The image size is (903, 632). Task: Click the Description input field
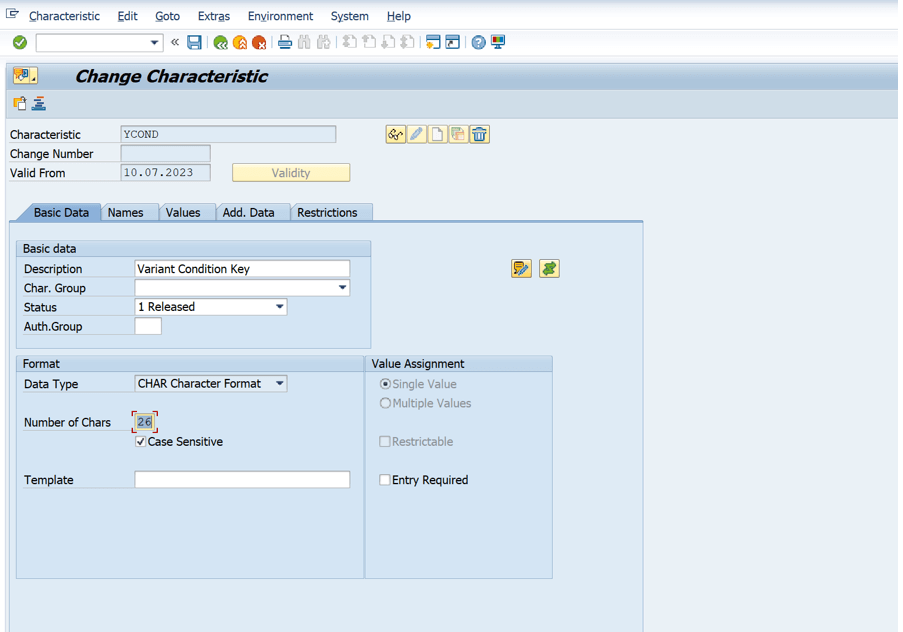[x=242, y=269]
